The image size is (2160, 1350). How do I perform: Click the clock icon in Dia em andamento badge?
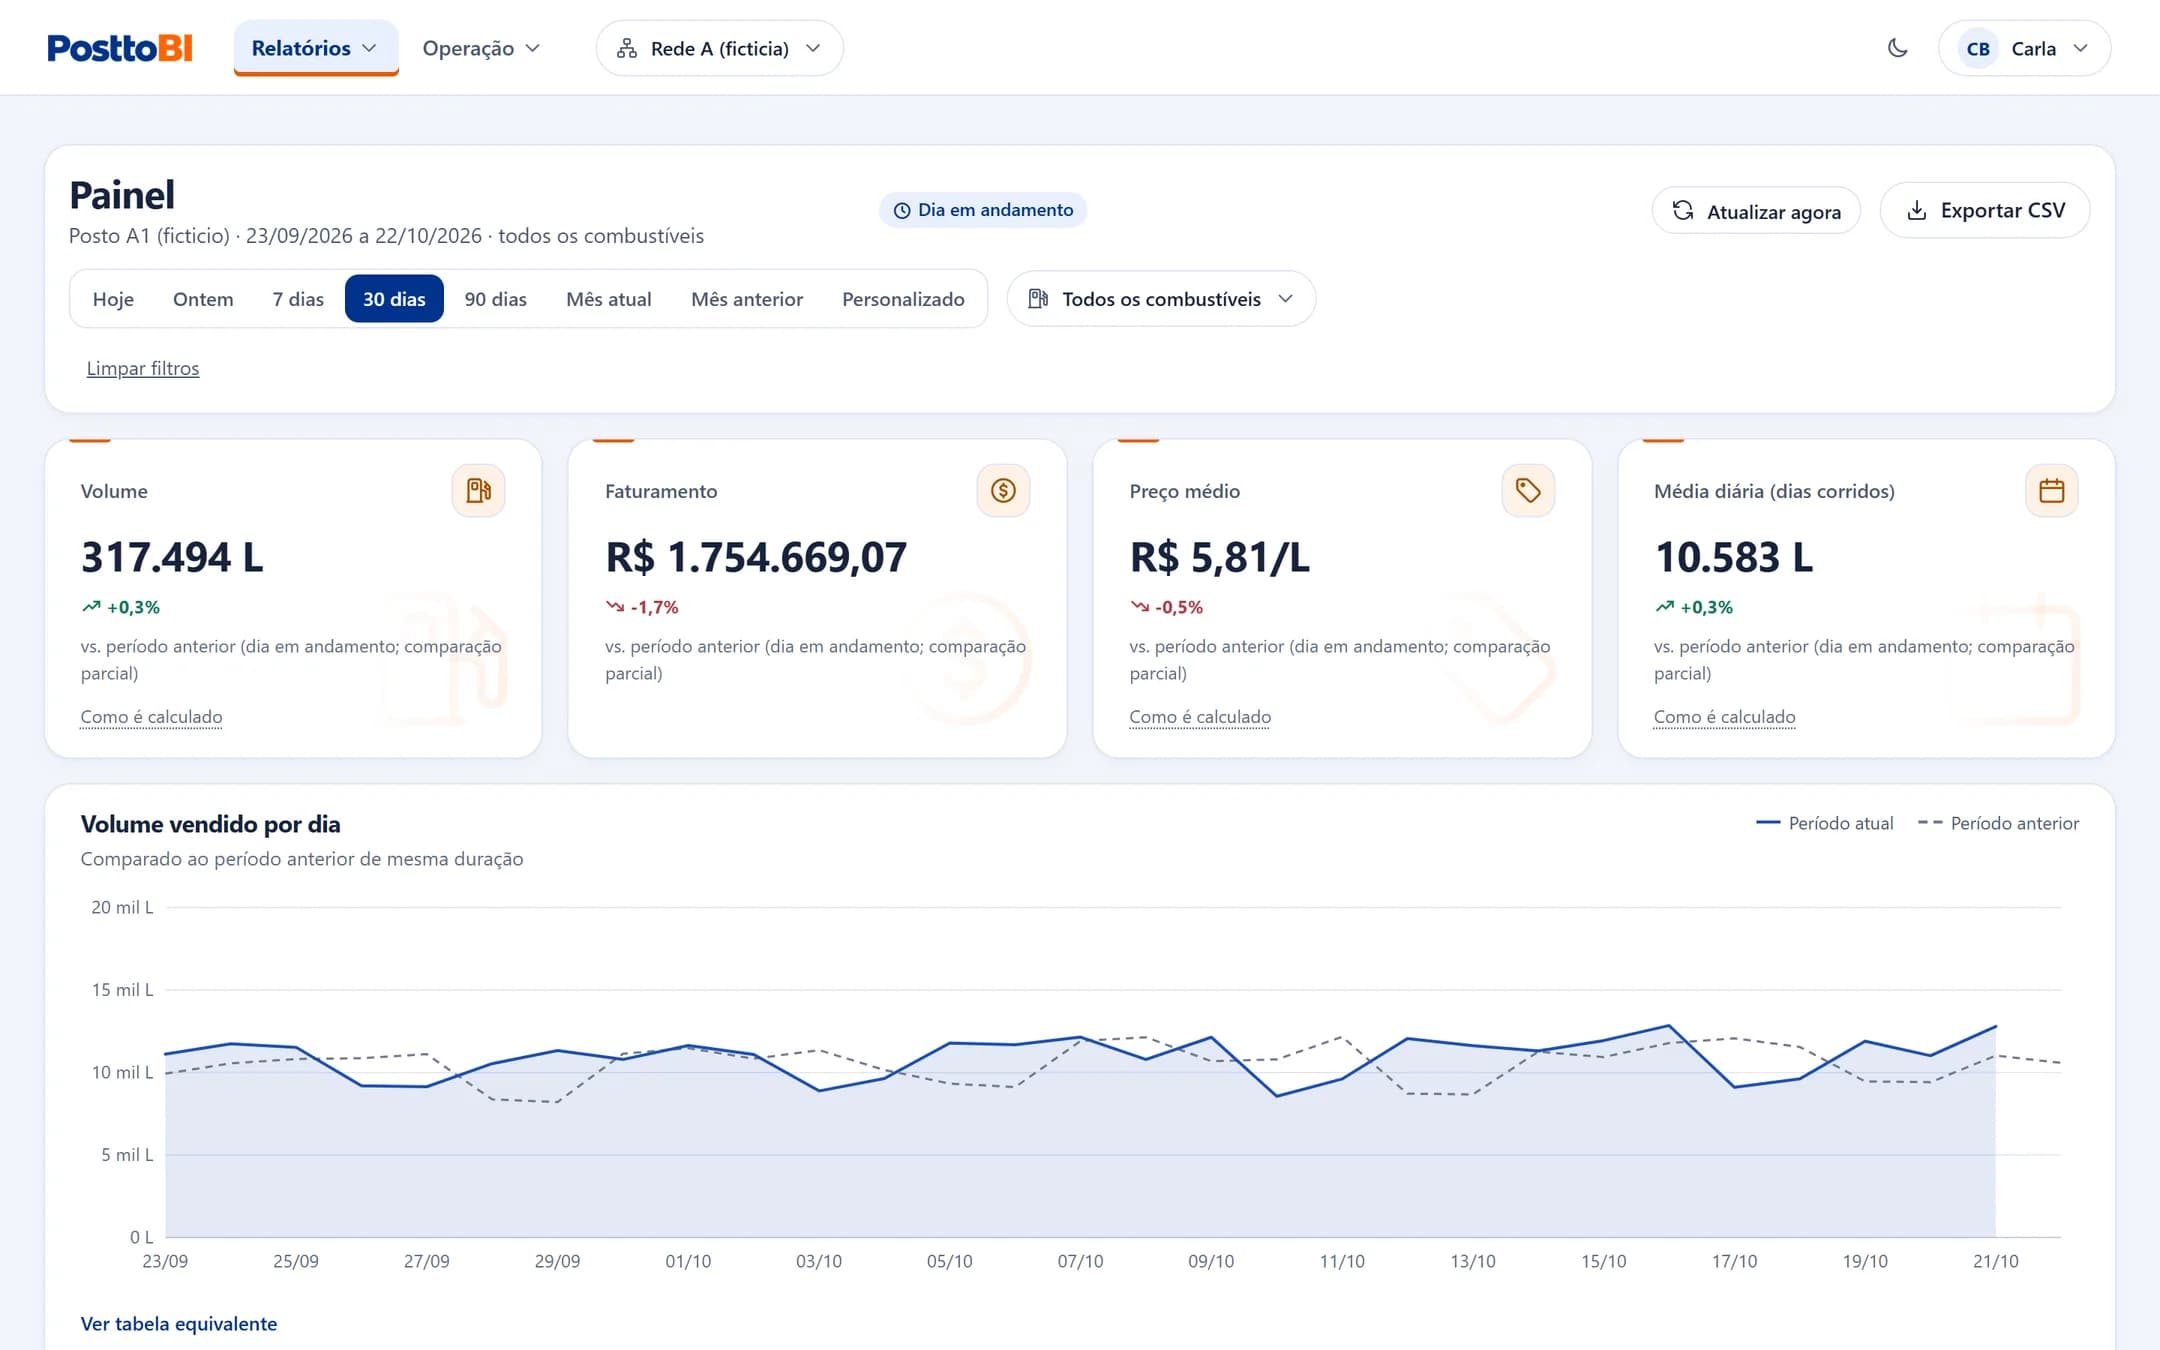[902, 210]
